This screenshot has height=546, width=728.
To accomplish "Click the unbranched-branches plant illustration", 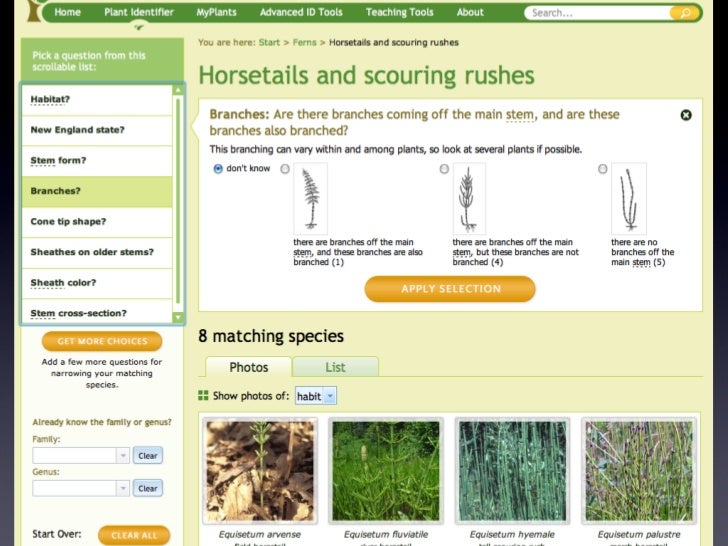I will click(x=469, y=199).
